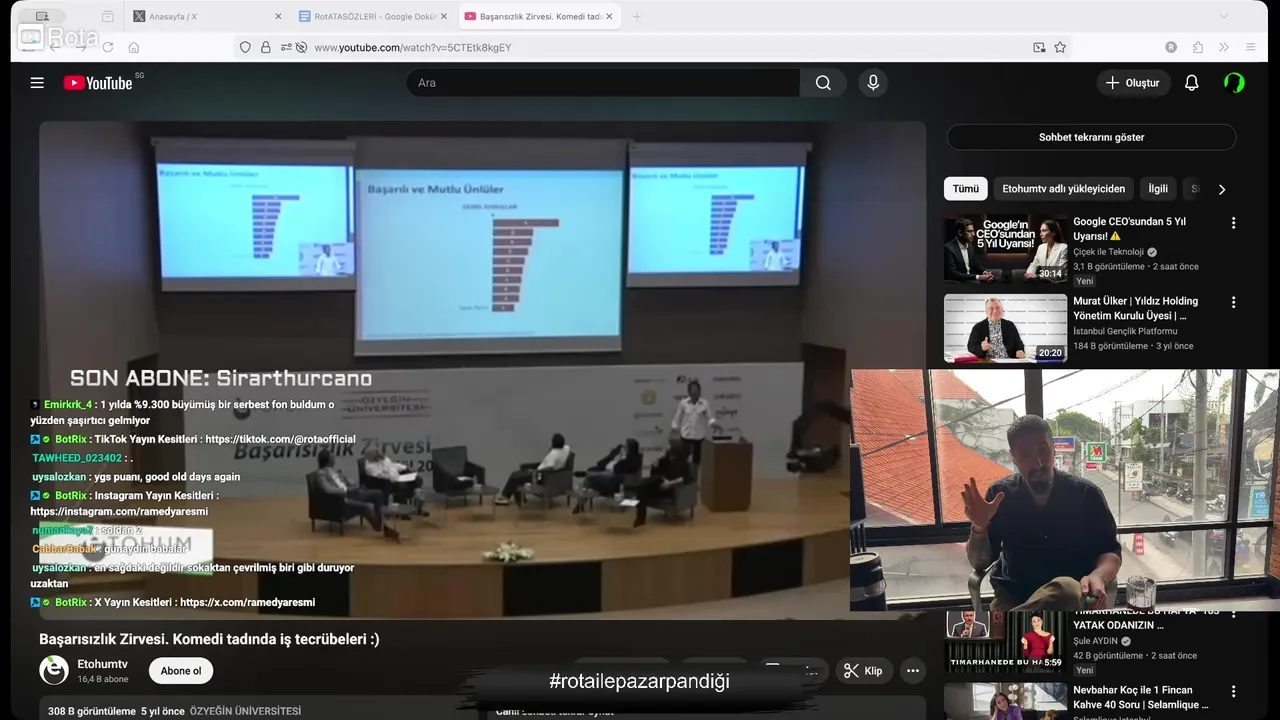Screen dimensions: 1280x720
Task: Click Sohbet tekrarını göster button
Action: point(1091,137)
